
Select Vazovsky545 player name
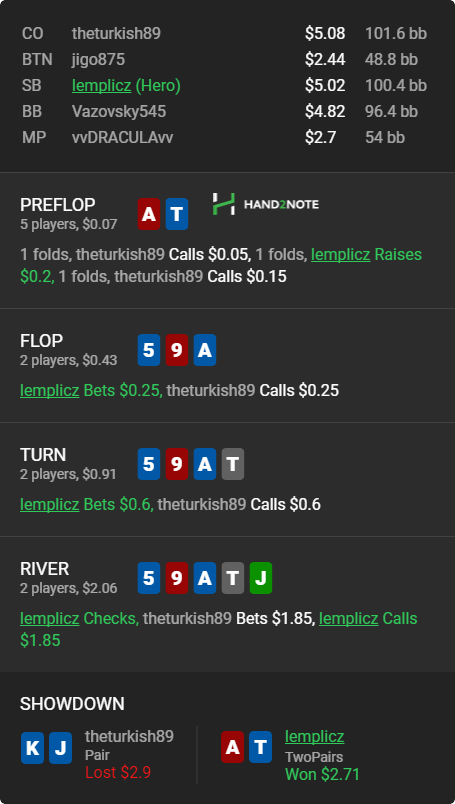[x=119, y=112]
